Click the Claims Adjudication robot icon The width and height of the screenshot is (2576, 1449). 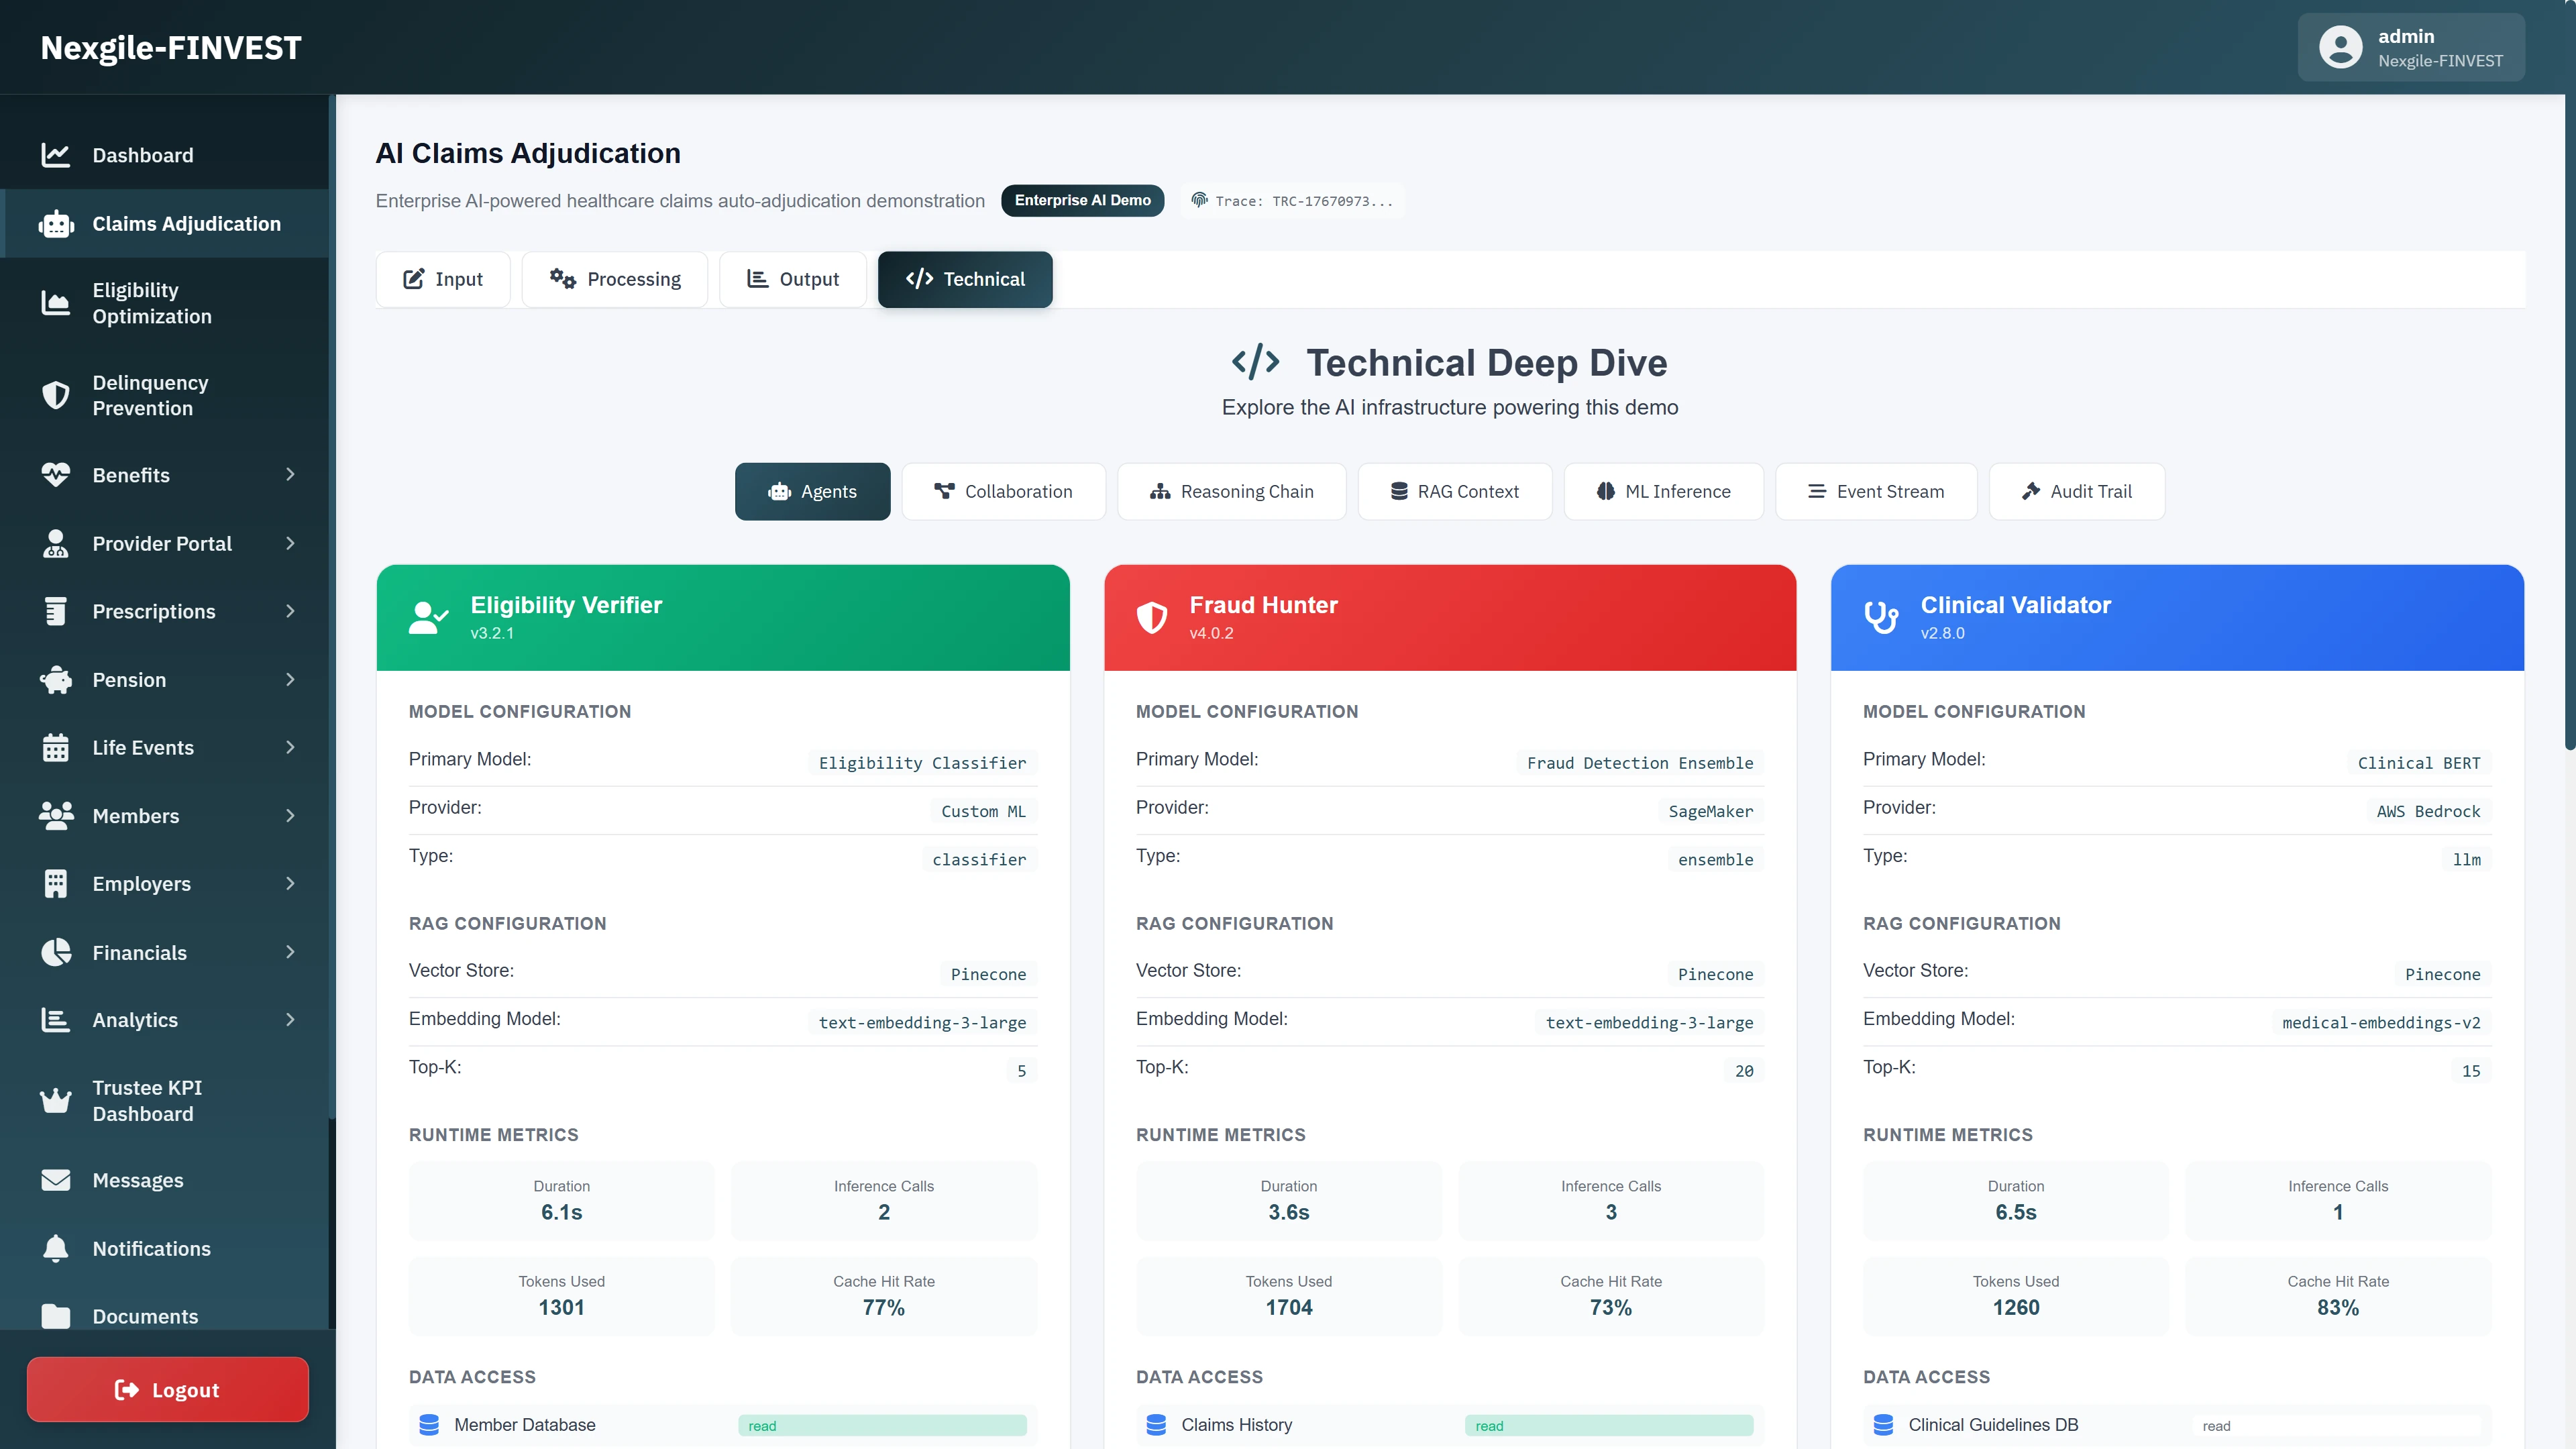click(x=56, y=224)
